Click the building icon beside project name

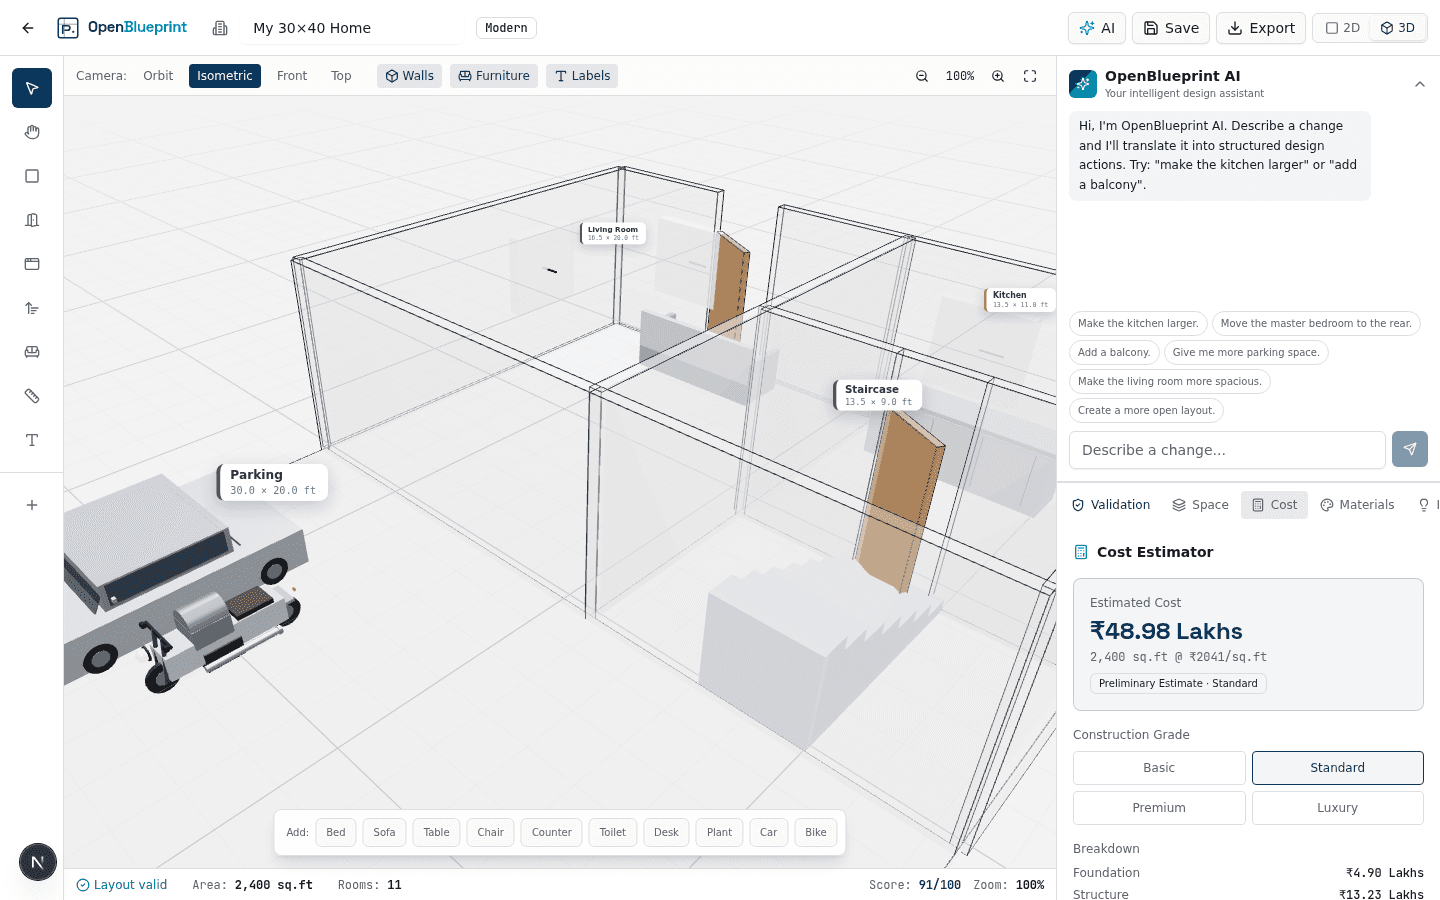(220, 28)
